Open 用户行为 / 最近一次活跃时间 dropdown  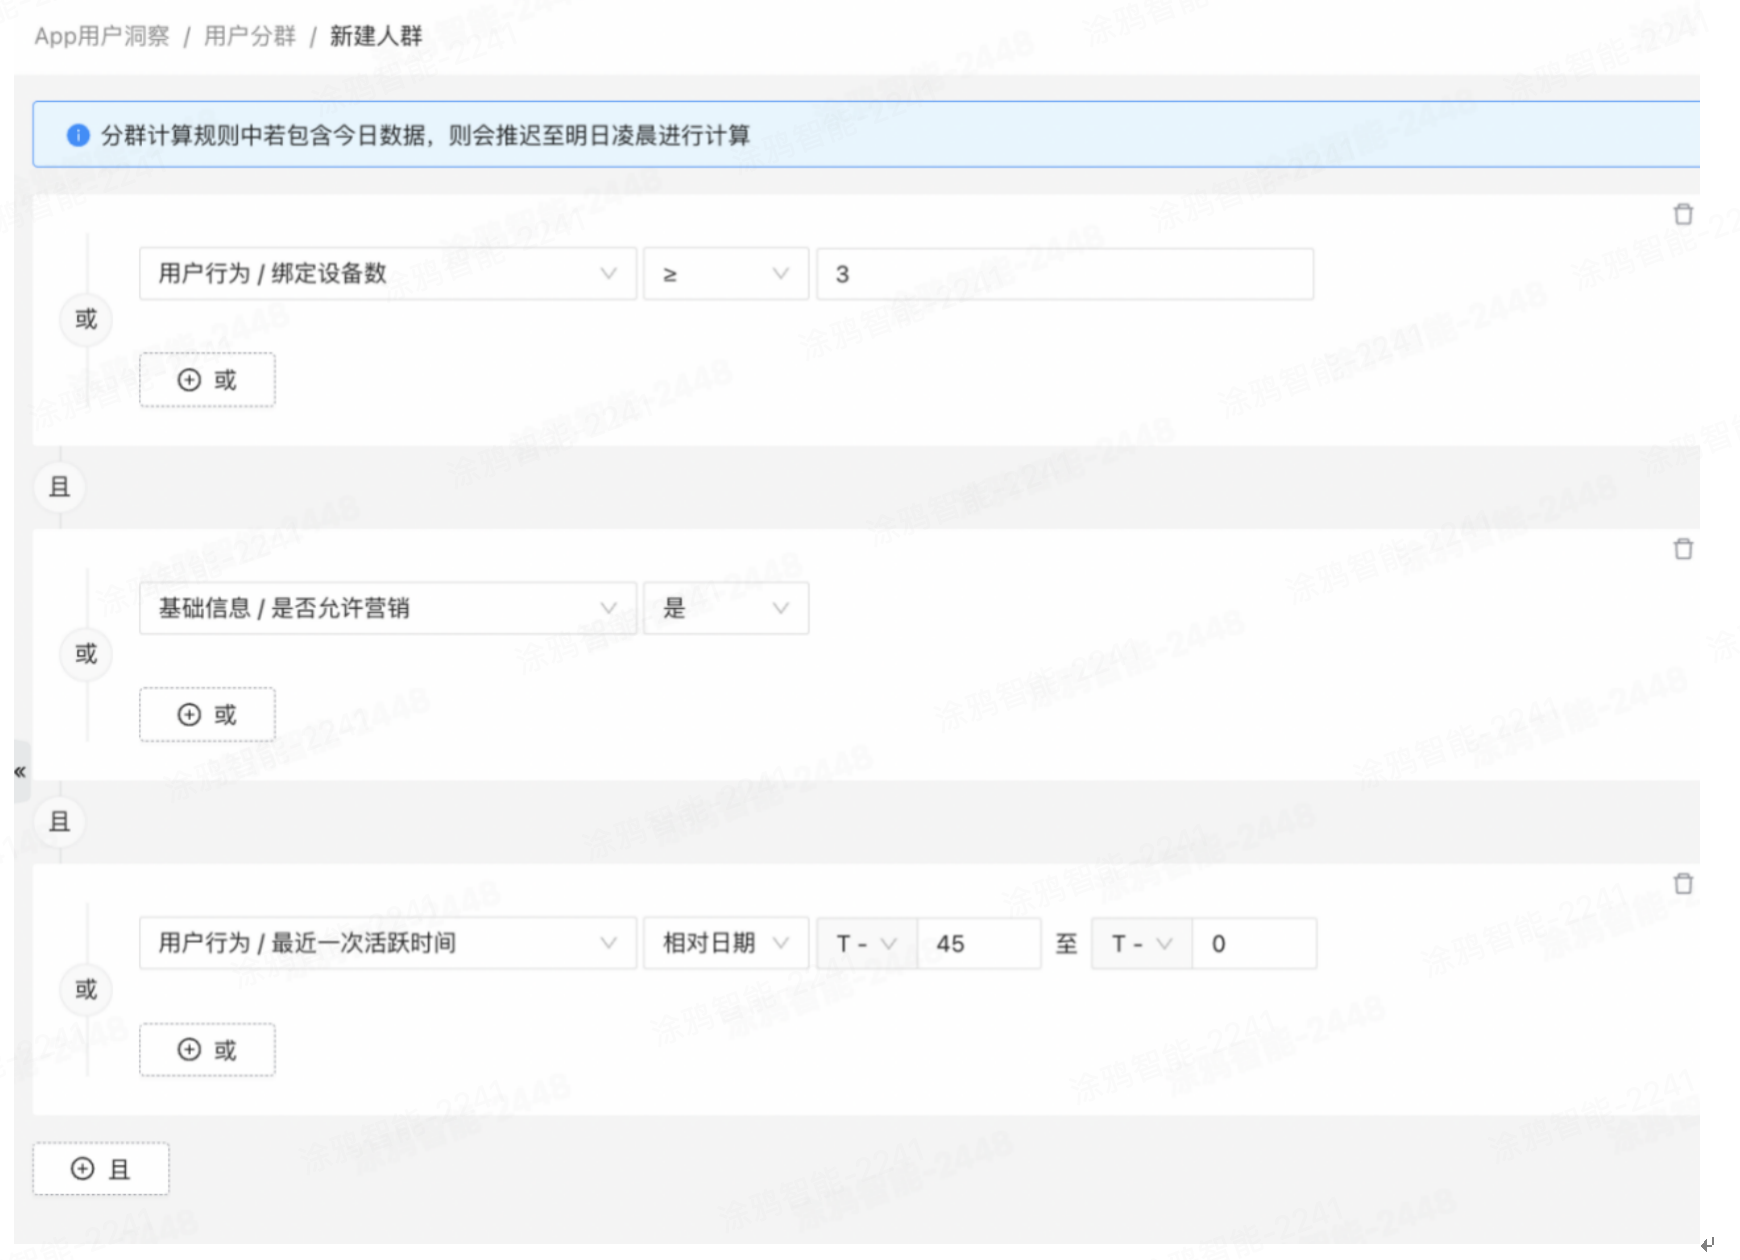tap(388, 943)
